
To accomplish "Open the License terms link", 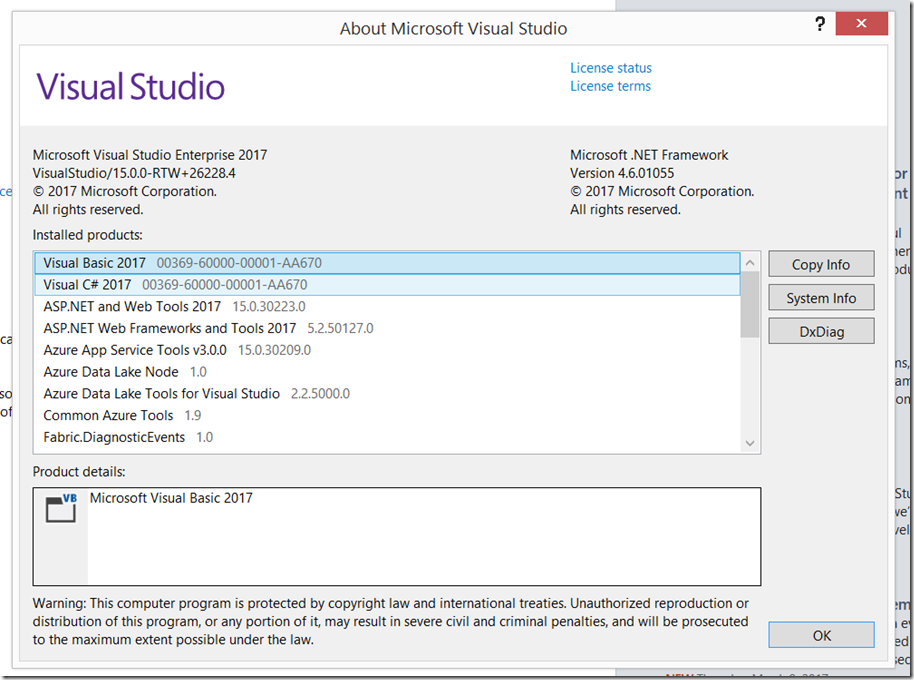I will click(x=610, y=86).
